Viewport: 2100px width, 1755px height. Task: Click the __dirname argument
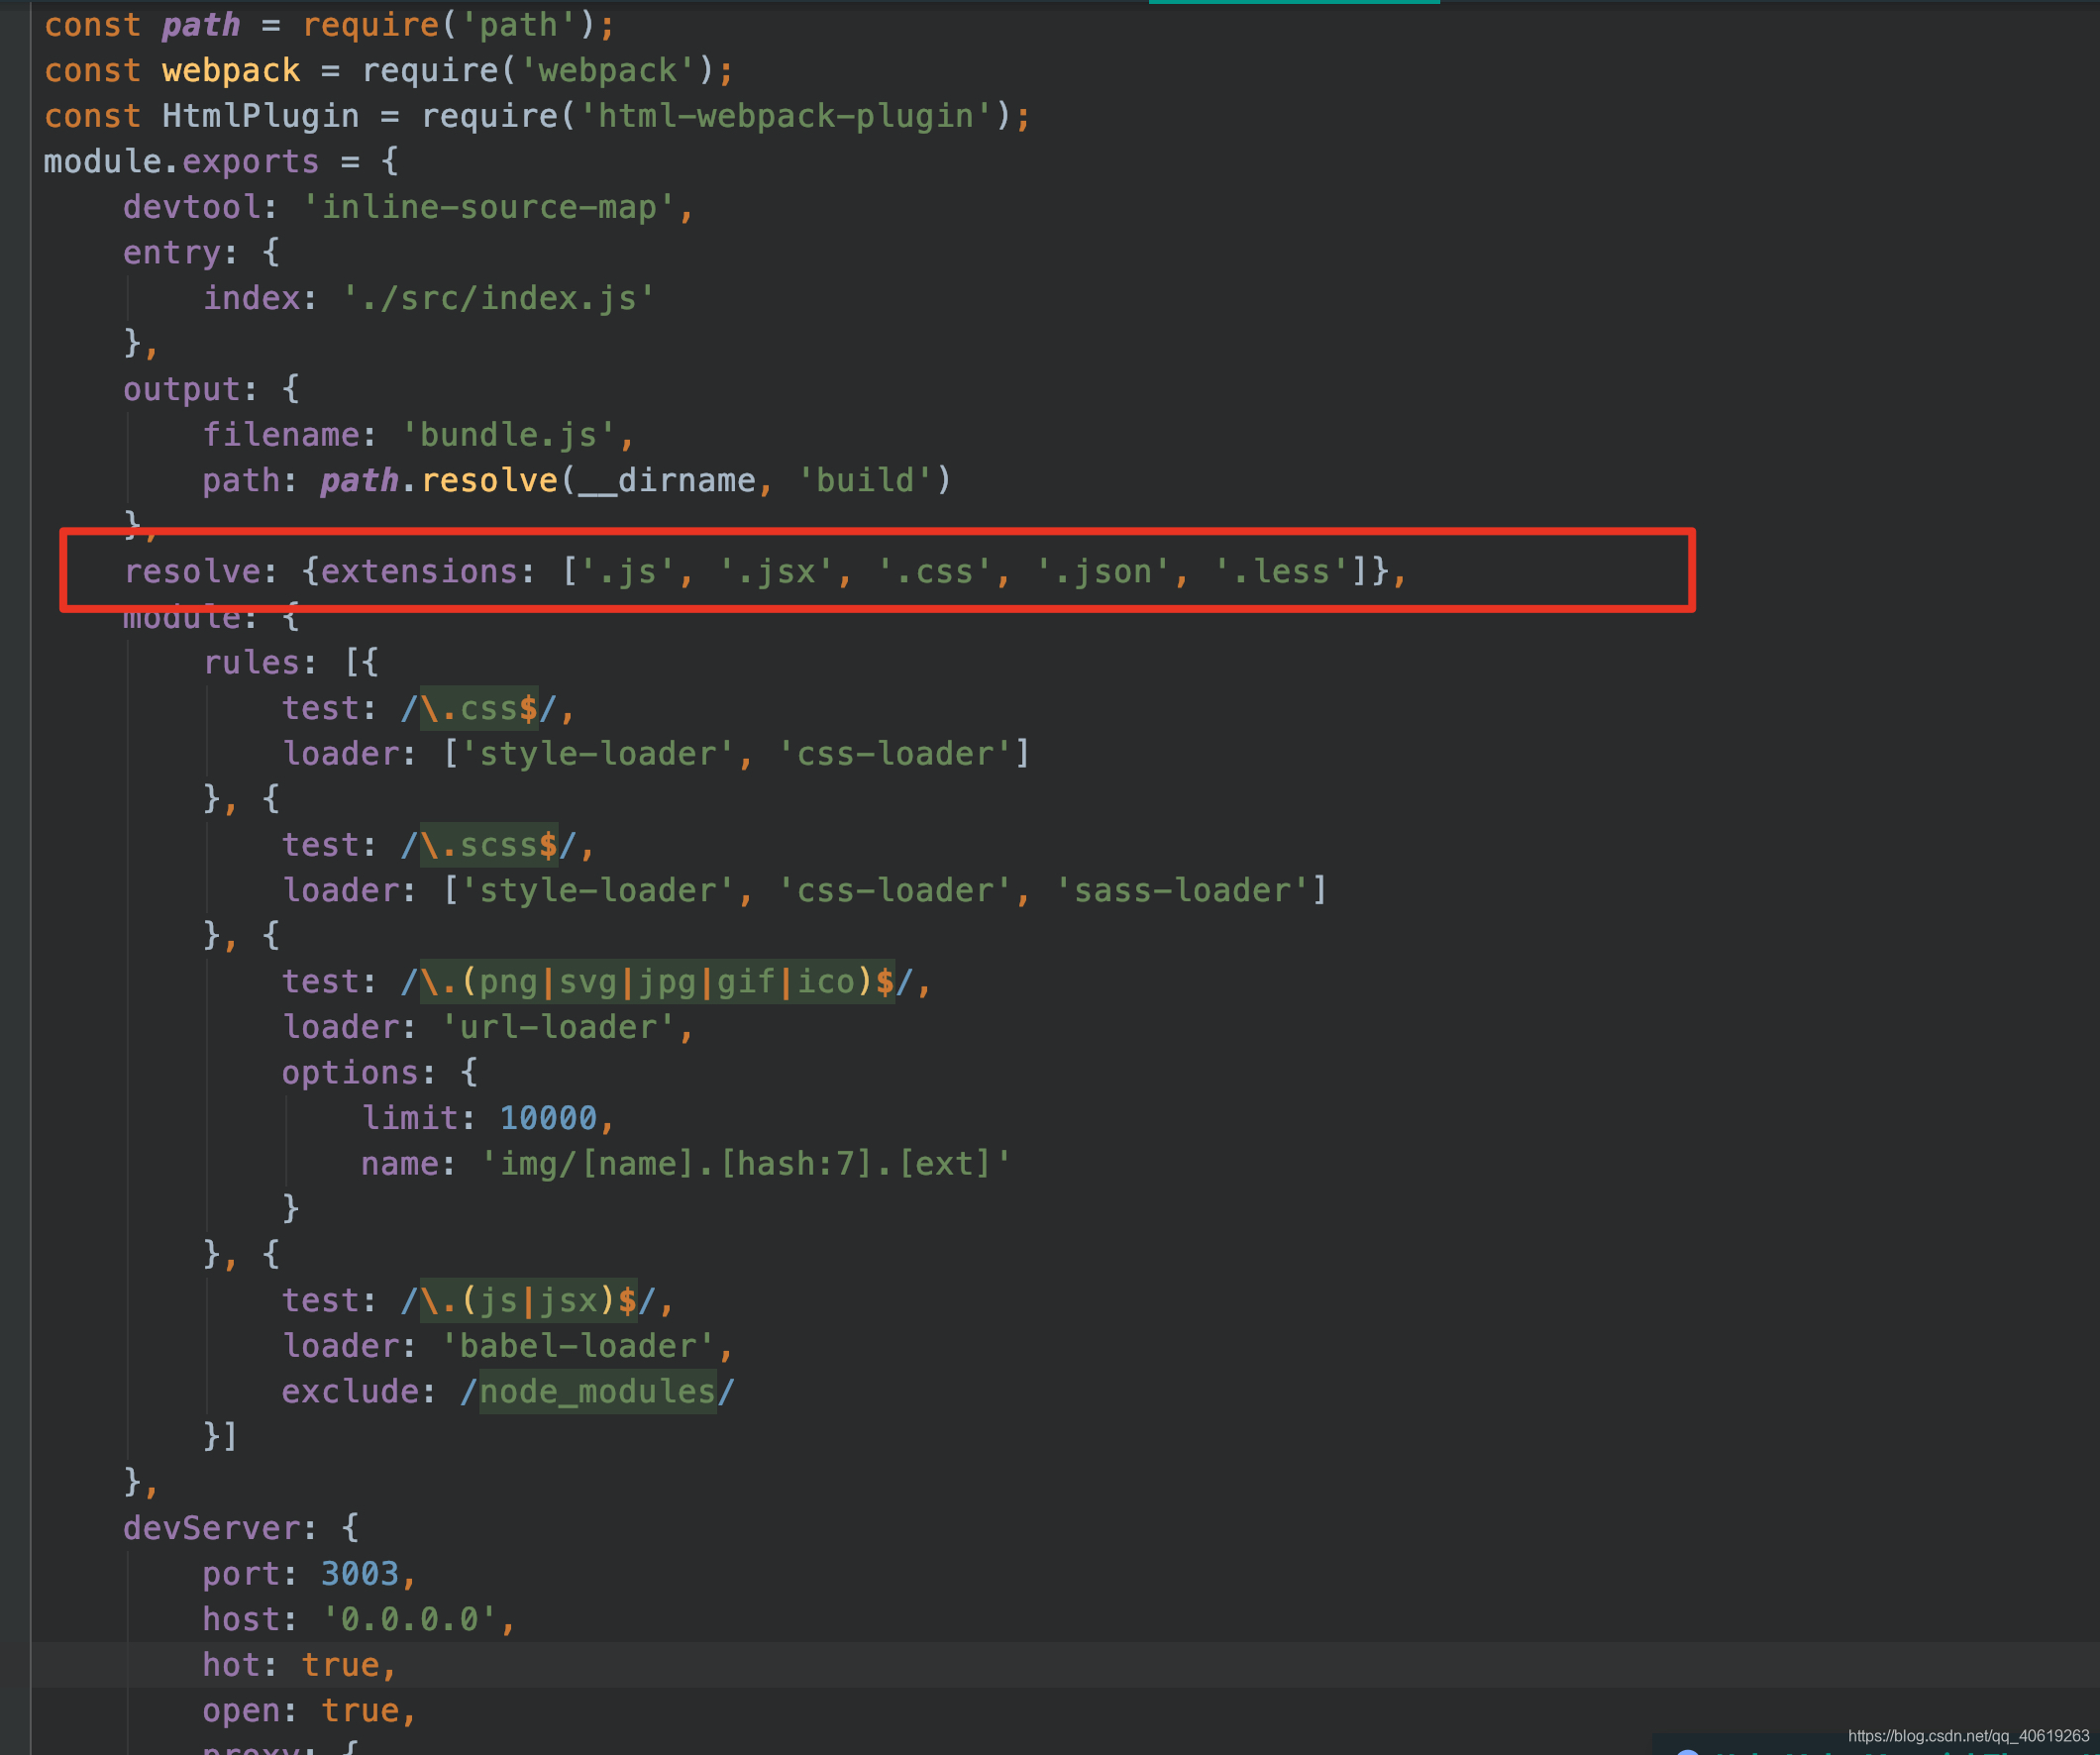(x=666, y=480)
